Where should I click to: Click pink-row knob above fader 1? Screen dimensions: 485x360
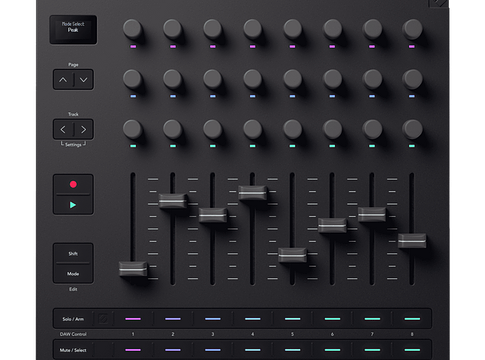tap(133, 29)
